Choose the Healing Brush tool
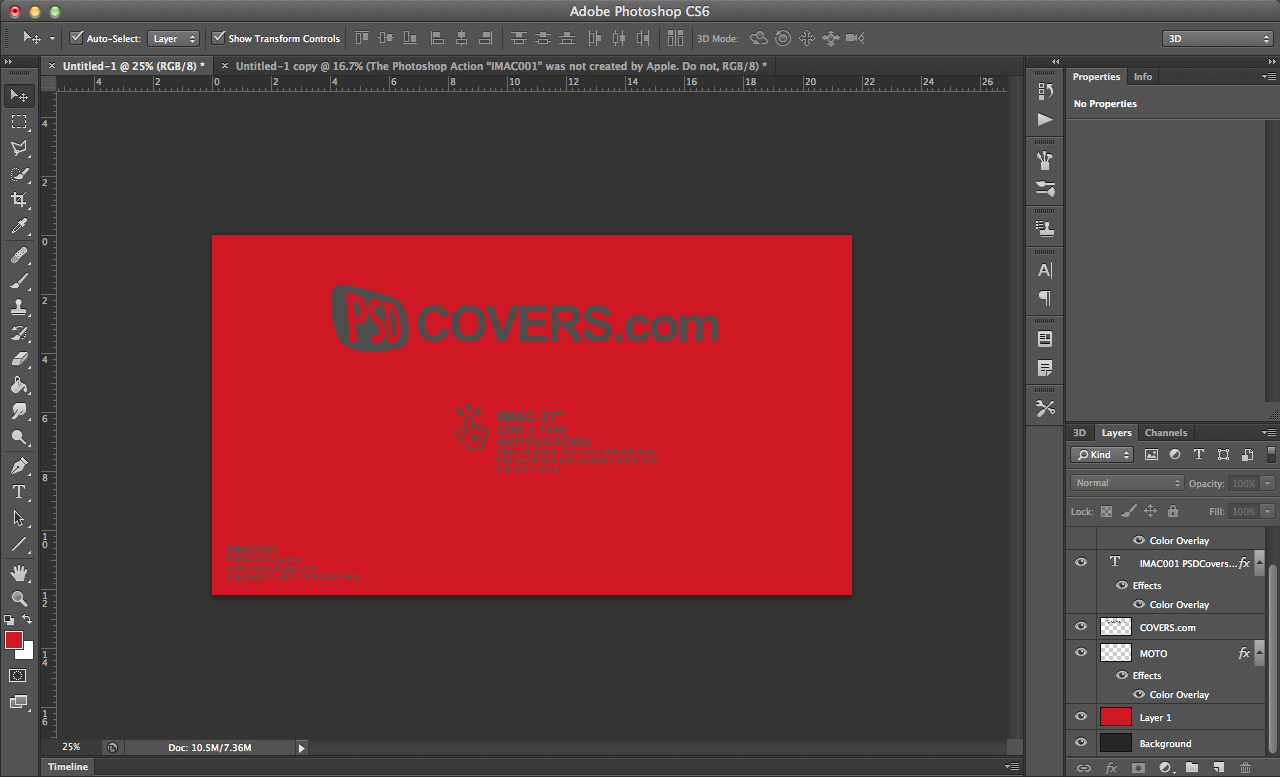The image size is (1280, 777). coord(19,256)
